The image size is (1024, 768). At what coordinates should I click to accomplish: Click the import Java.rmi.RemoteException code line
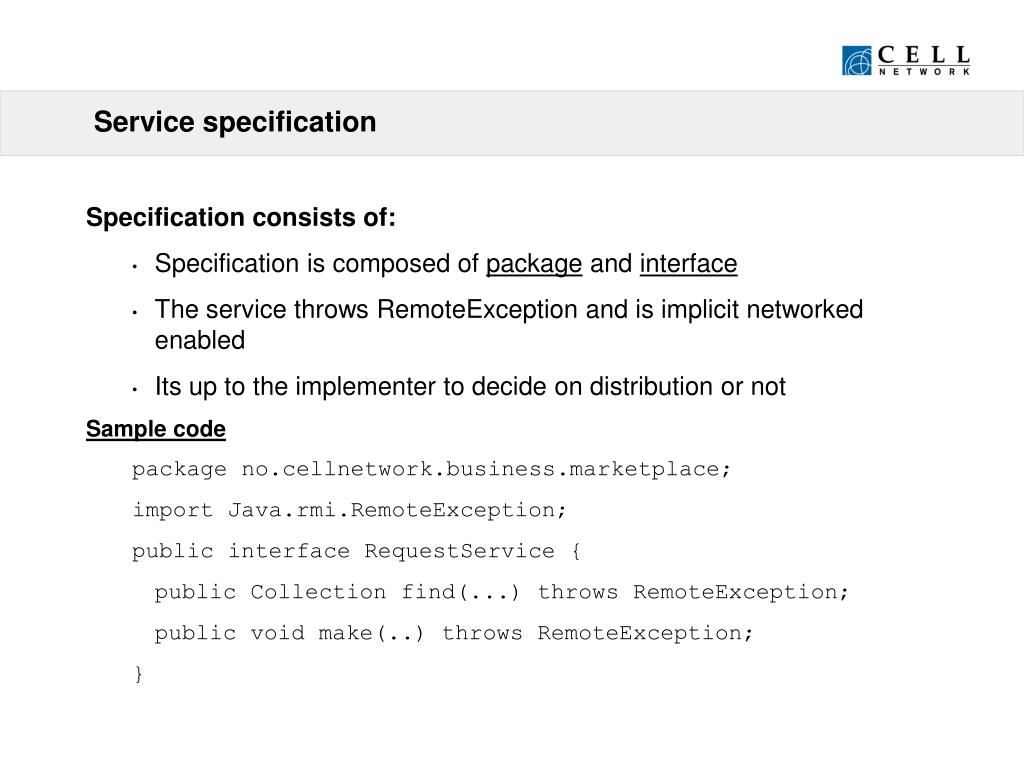[x=349, y=510]
